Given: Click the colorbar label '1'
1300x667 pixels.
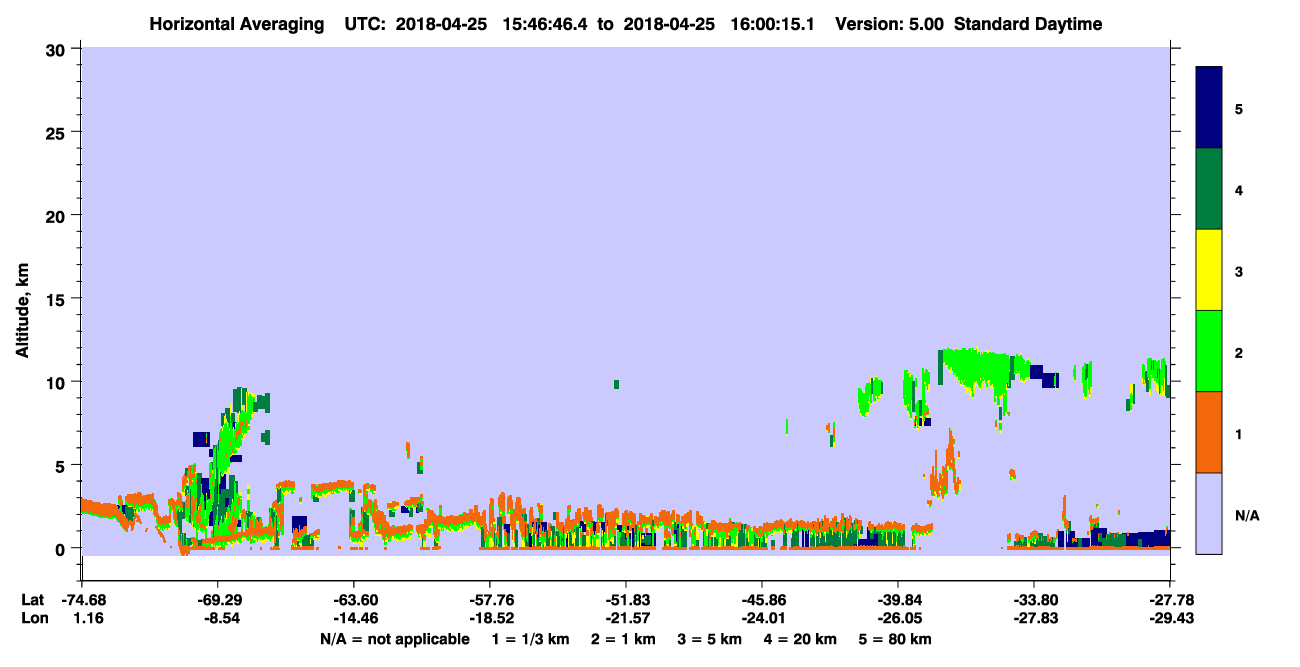Looking at the screenshot, I should pyautogui.click(x=1238, y=433).
